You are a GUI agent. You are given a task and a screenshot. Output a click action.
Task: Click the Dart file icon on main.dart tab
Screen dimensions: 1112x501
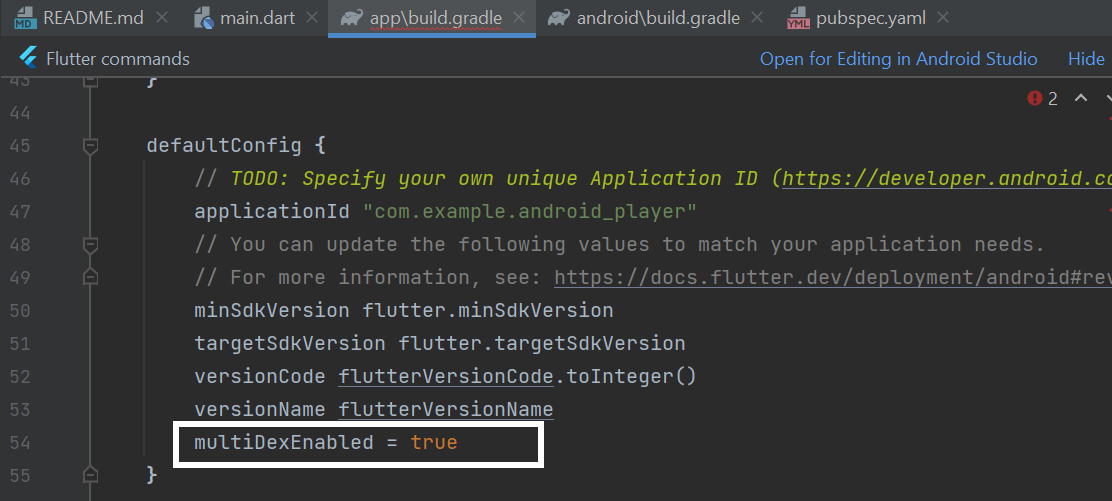(x=204, y=18)
